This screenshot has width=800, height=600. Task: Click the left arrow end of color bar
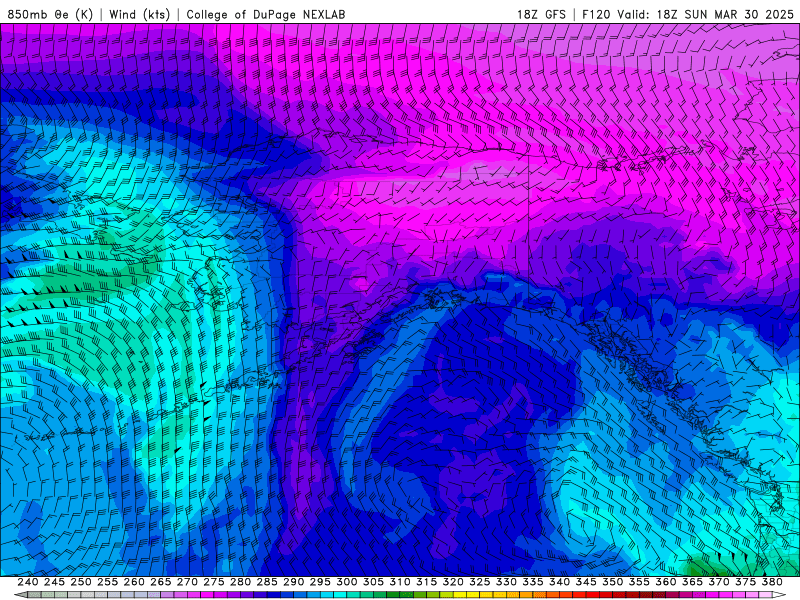pos(21,595)
